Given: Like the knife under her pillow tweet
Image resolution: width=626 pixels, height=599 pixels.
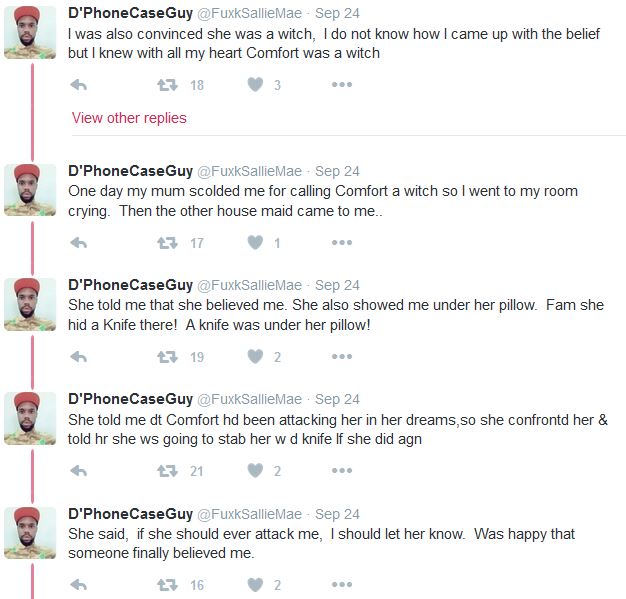Looking at the screenshot, I should [x=255, y=357].
